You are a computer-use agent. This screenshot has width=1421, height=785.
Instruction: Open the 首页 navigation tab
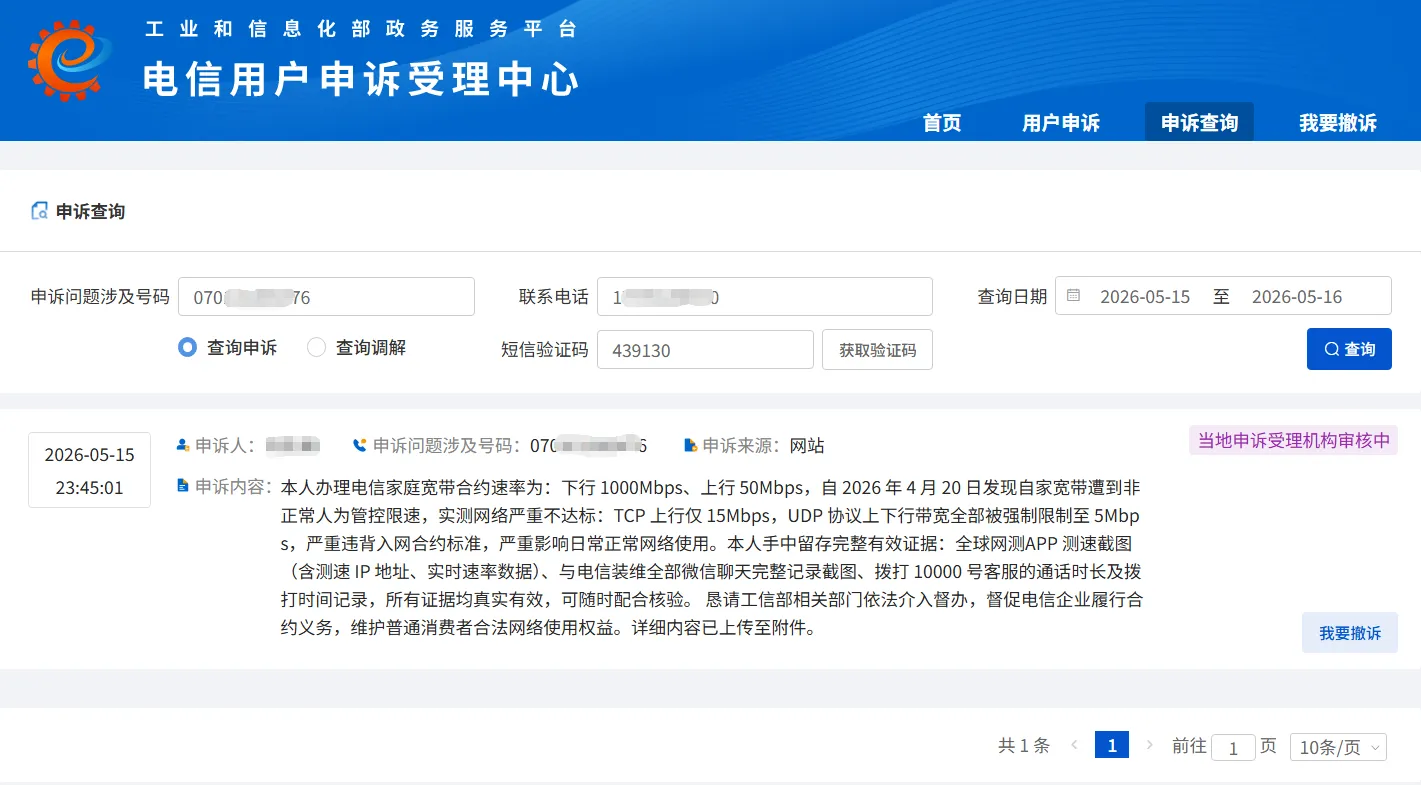tap(942, 123)
